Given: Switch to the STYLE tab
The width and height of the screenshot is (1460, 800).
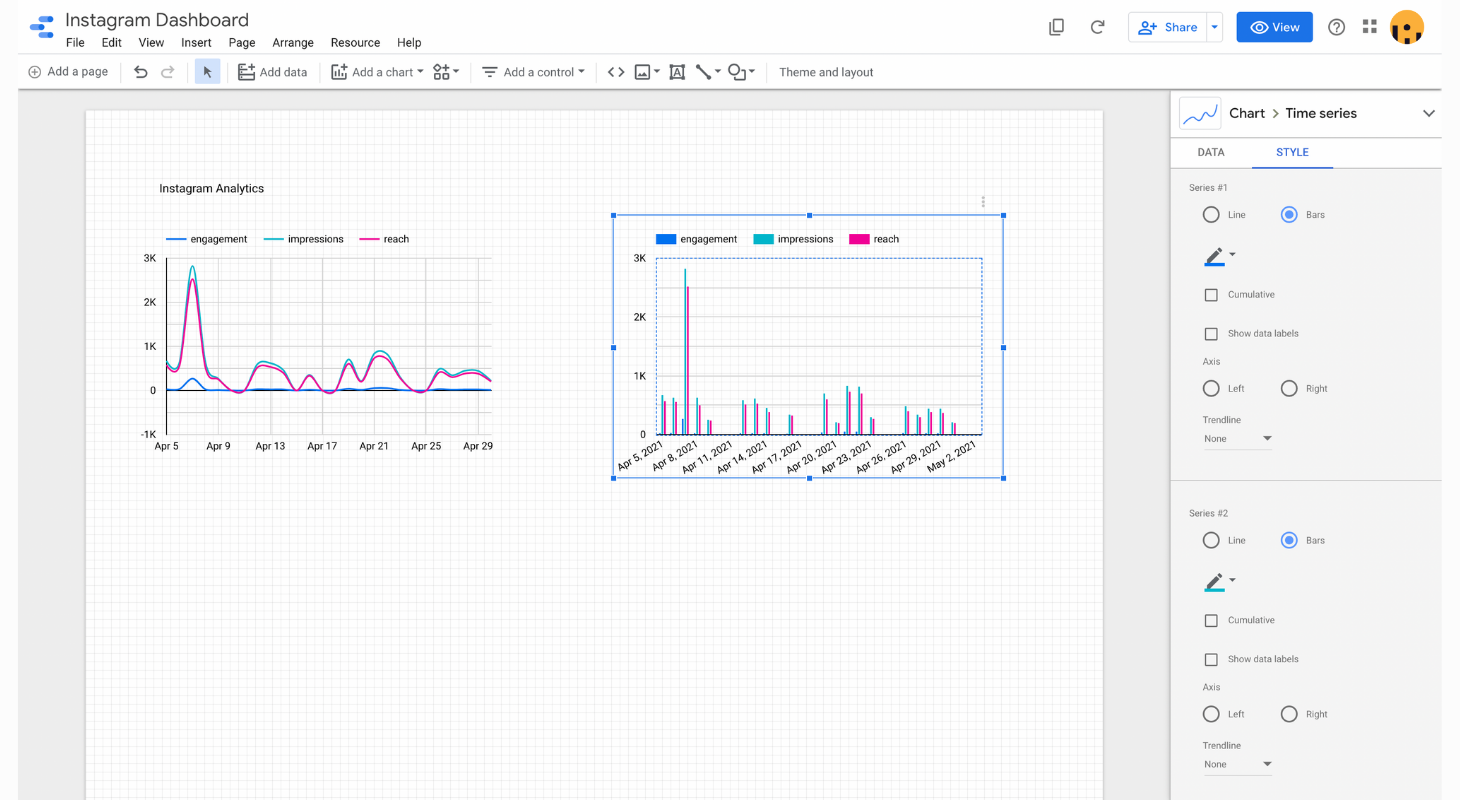Looking at the screenshot, I should point(1292,152).
